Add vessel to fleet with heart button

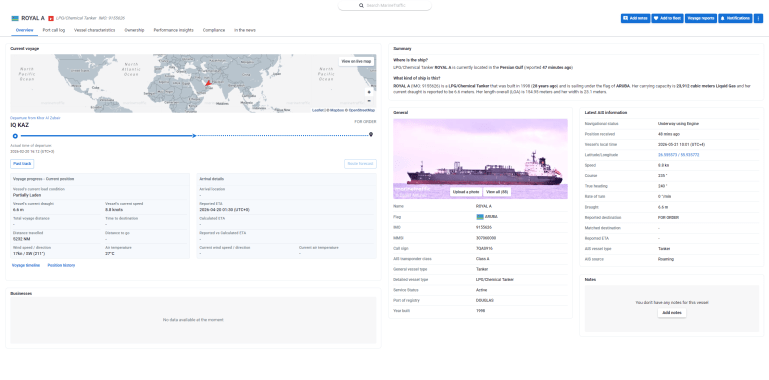coord(667,18)
